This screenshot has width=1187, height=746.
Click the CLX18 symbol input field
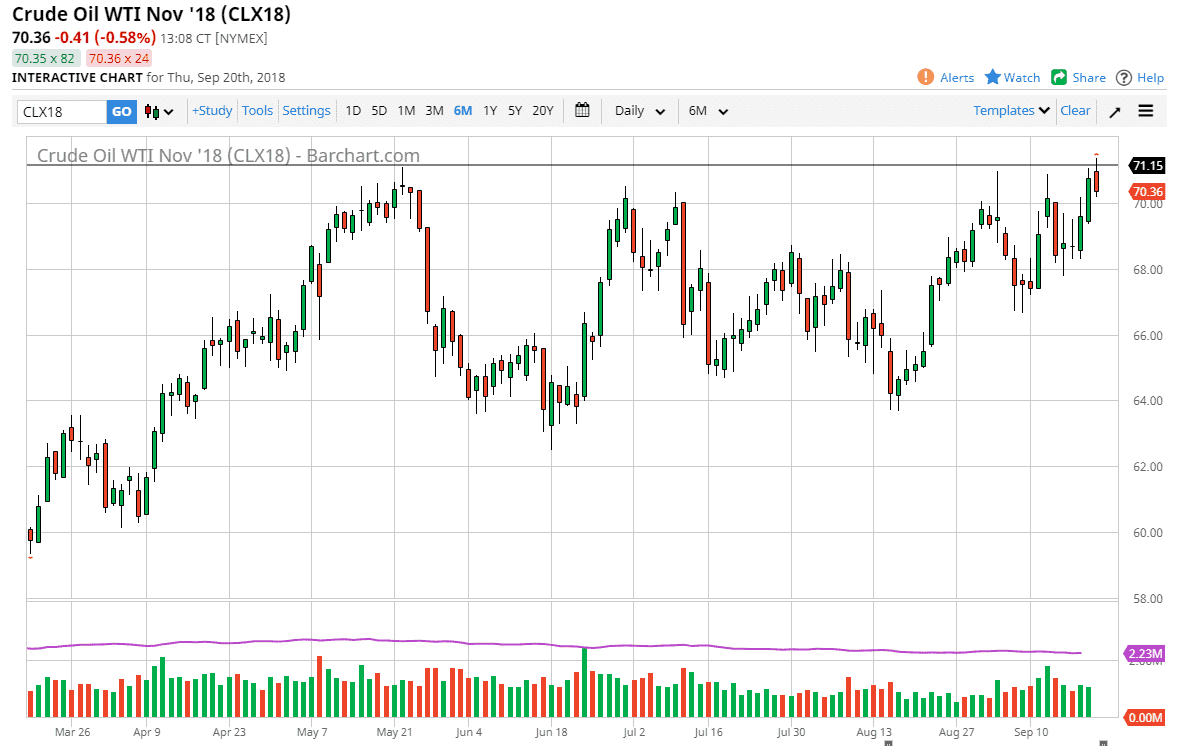[62, 111]
